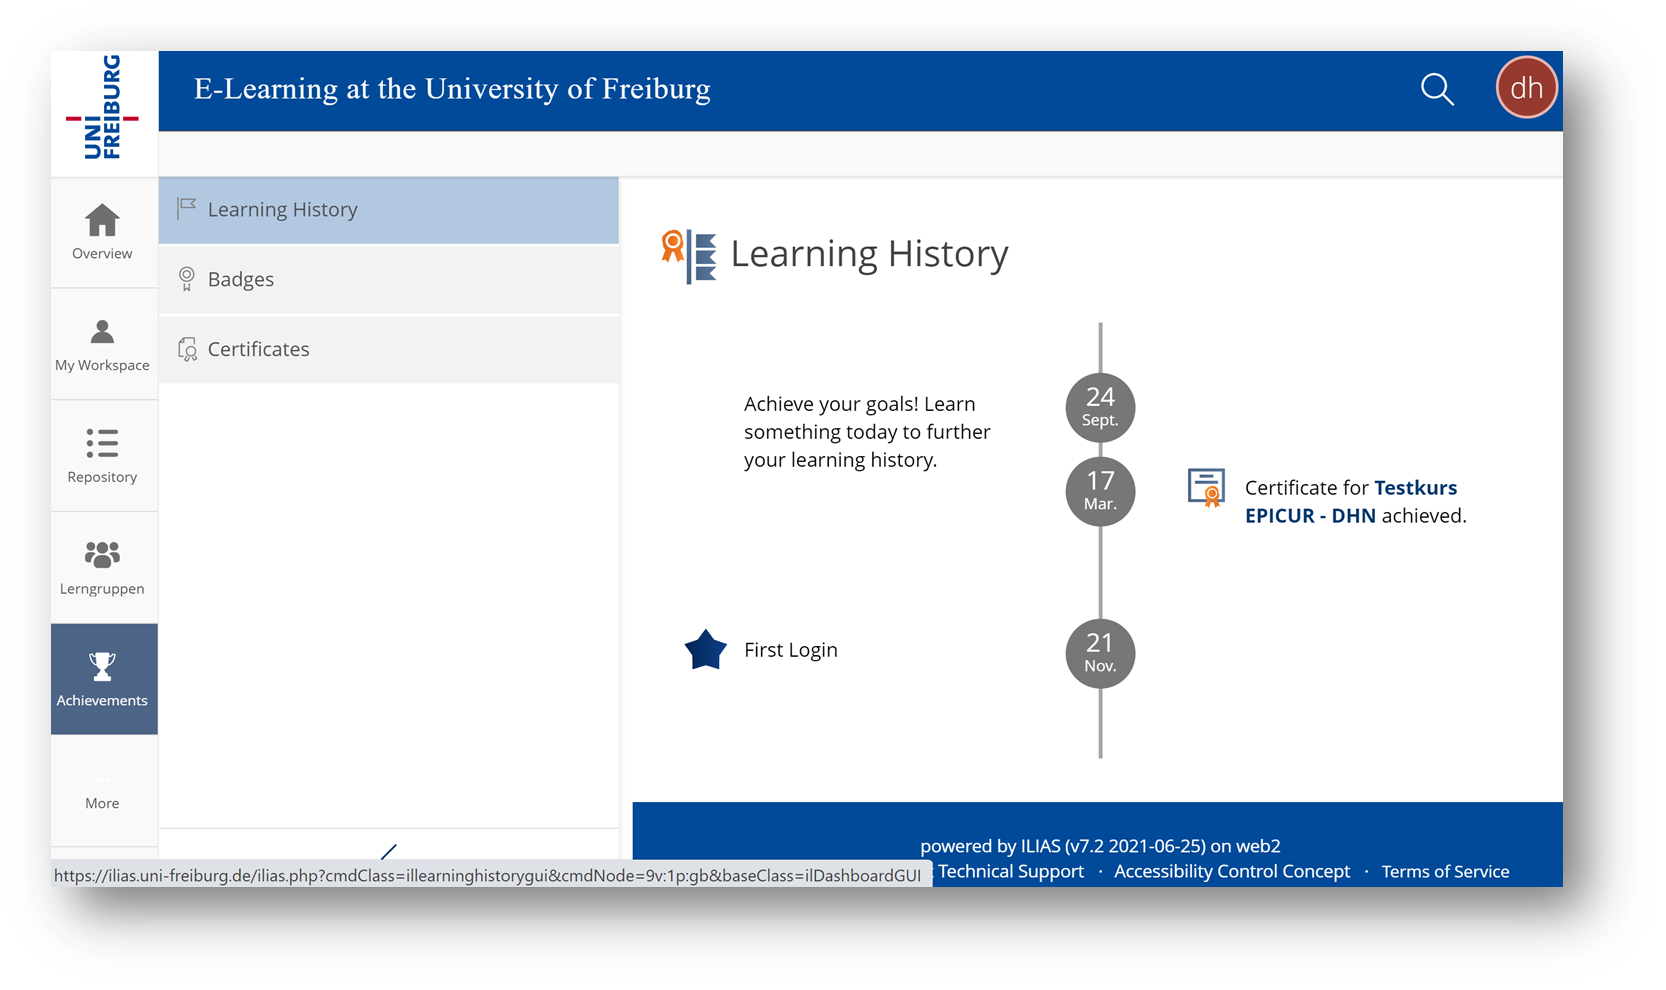Select the Achievements trophy icon

click(x=102, y=666)
